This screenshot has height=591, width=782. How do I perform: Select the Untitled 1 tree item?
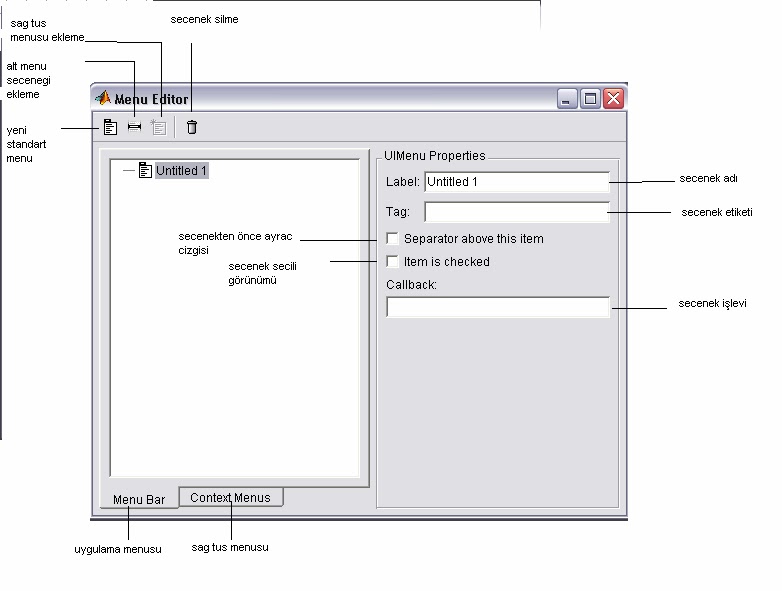(182, 171)
